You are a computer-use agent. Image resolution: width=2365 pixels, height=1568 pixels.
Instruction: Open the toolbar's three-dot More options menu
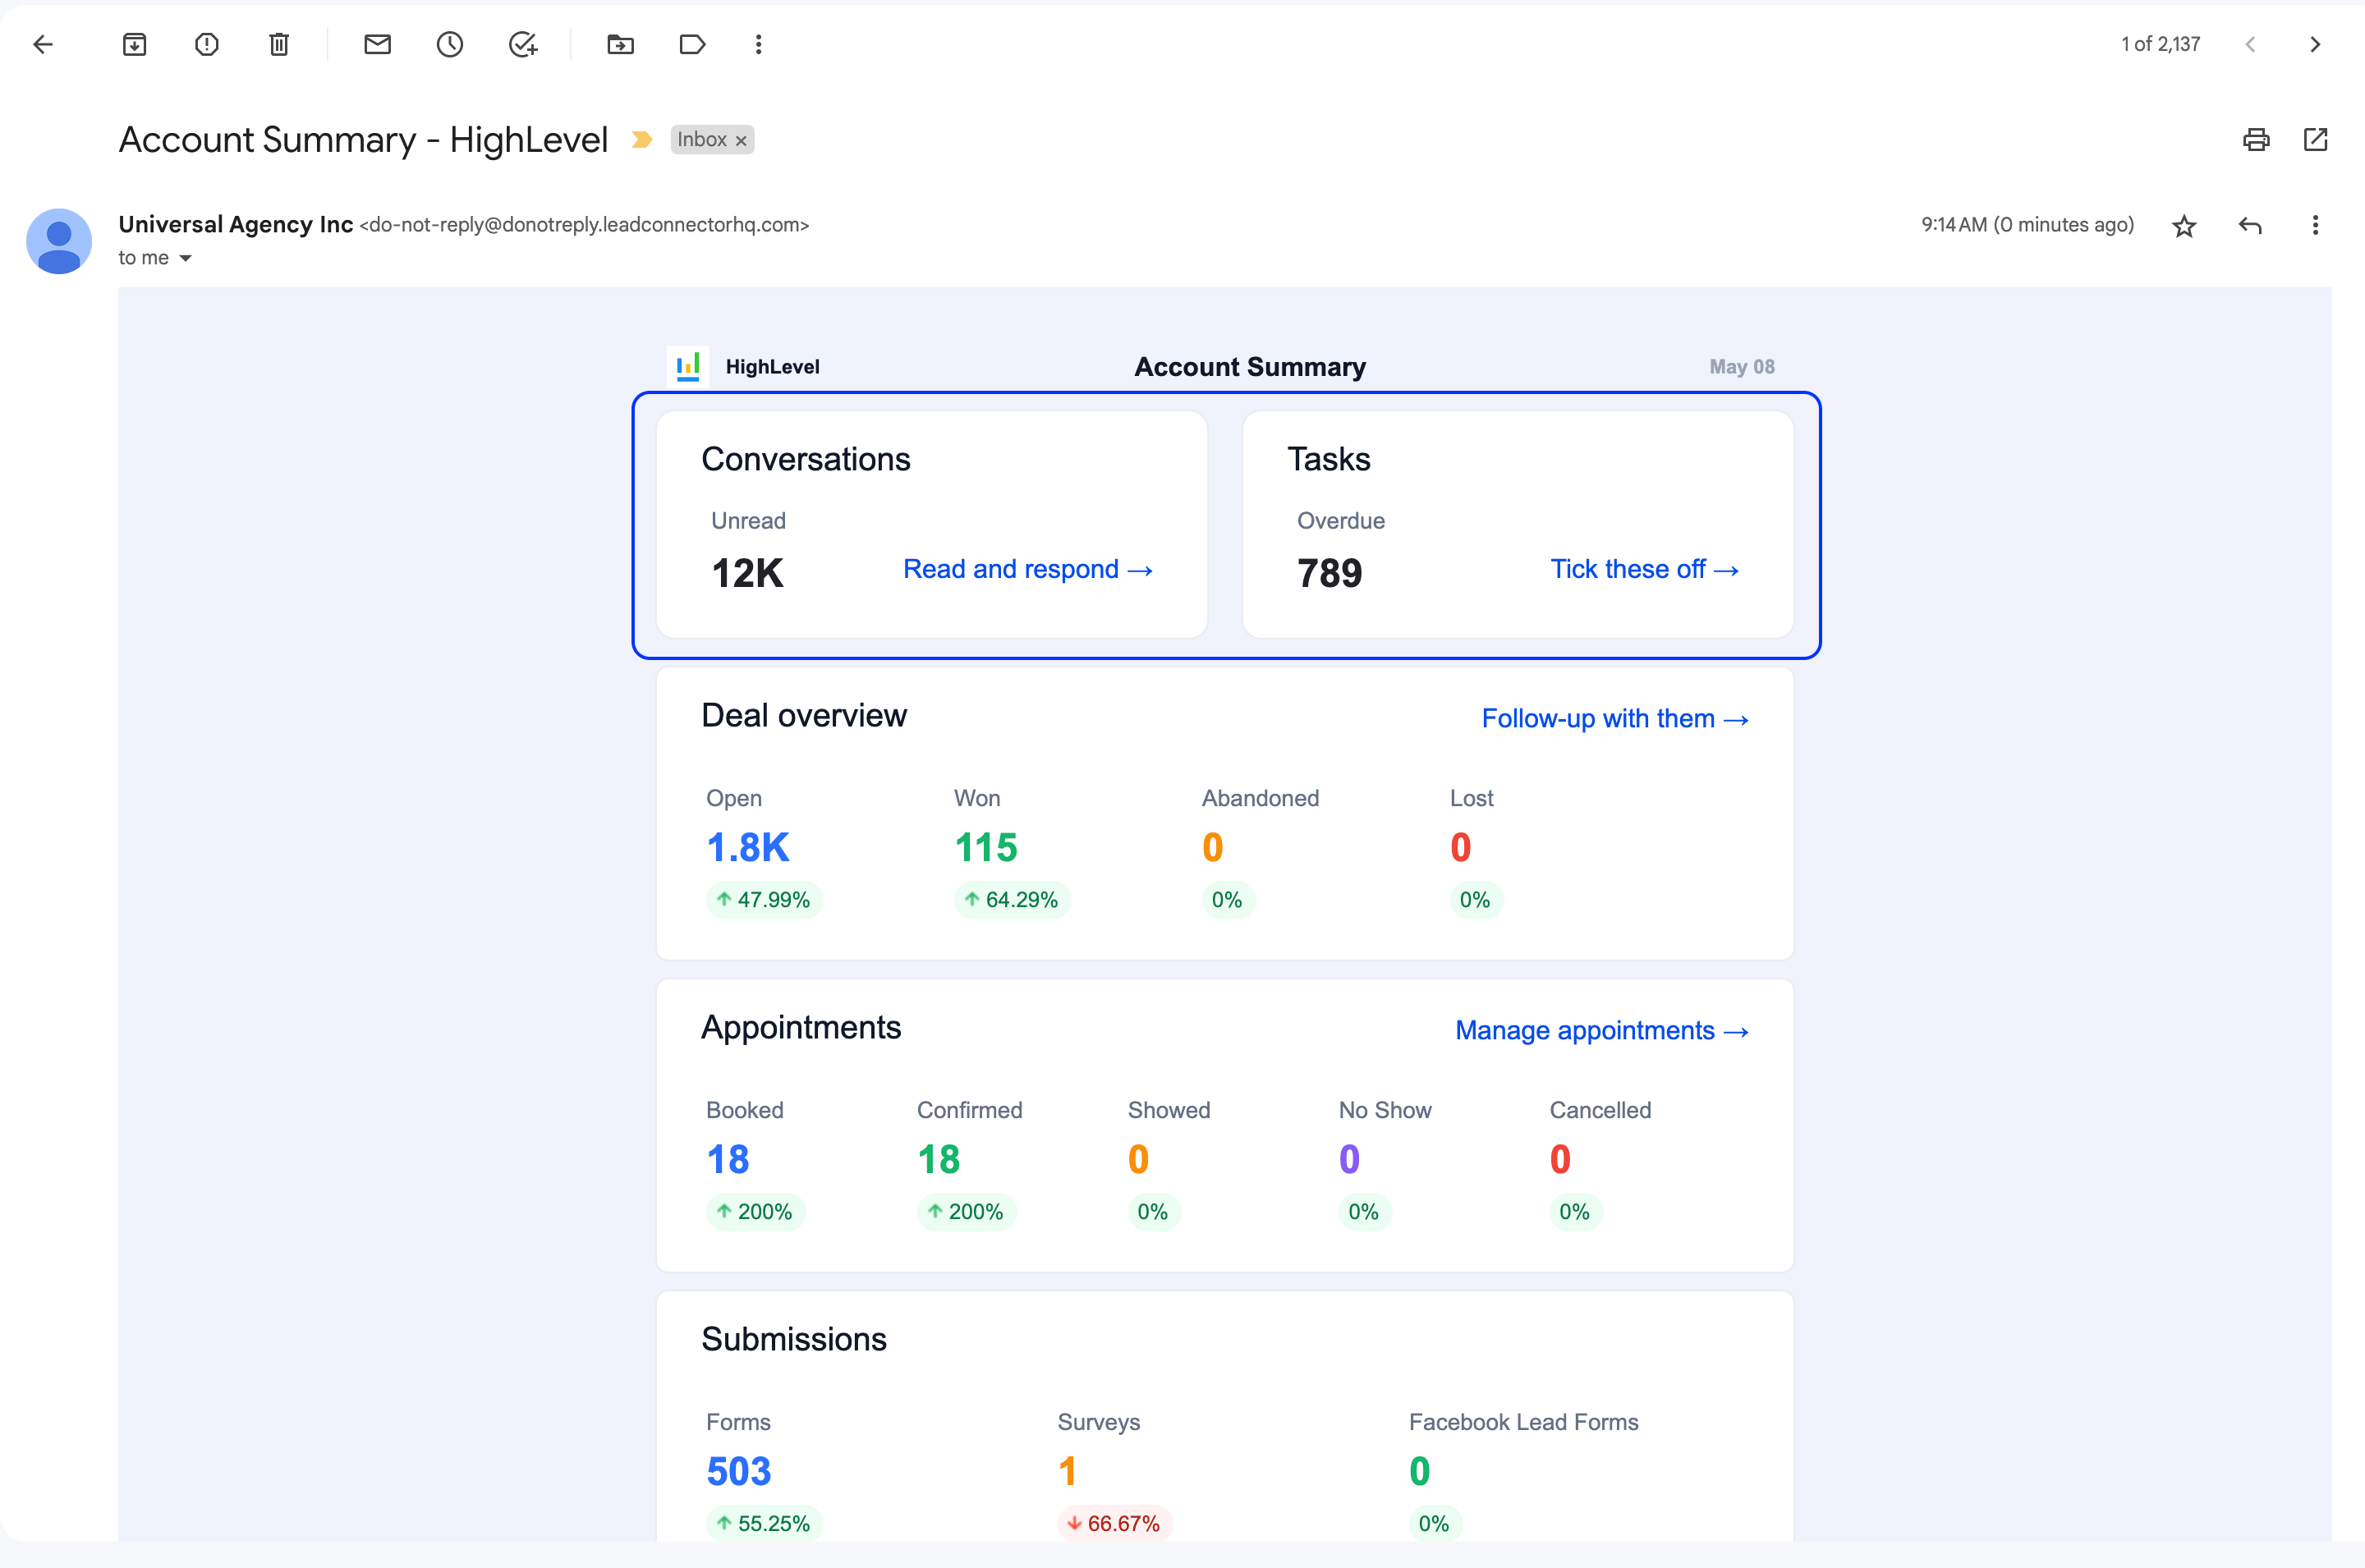758,44
